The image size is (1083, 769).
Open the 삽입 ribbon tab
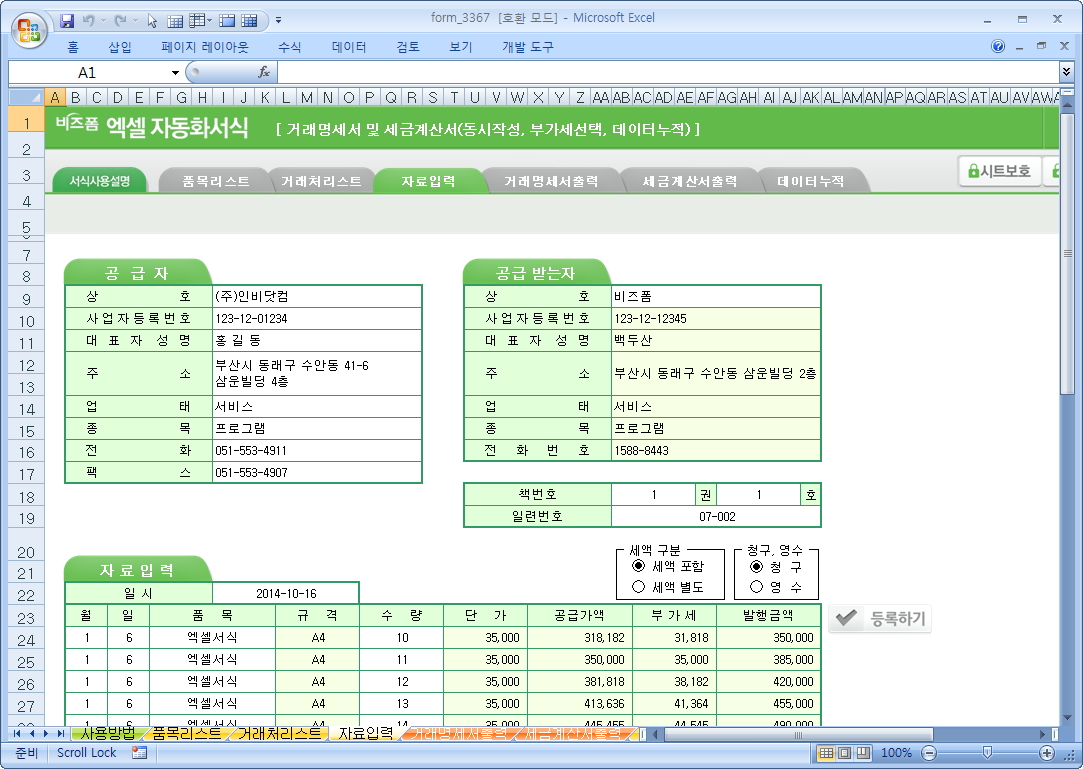pos(120,47)
